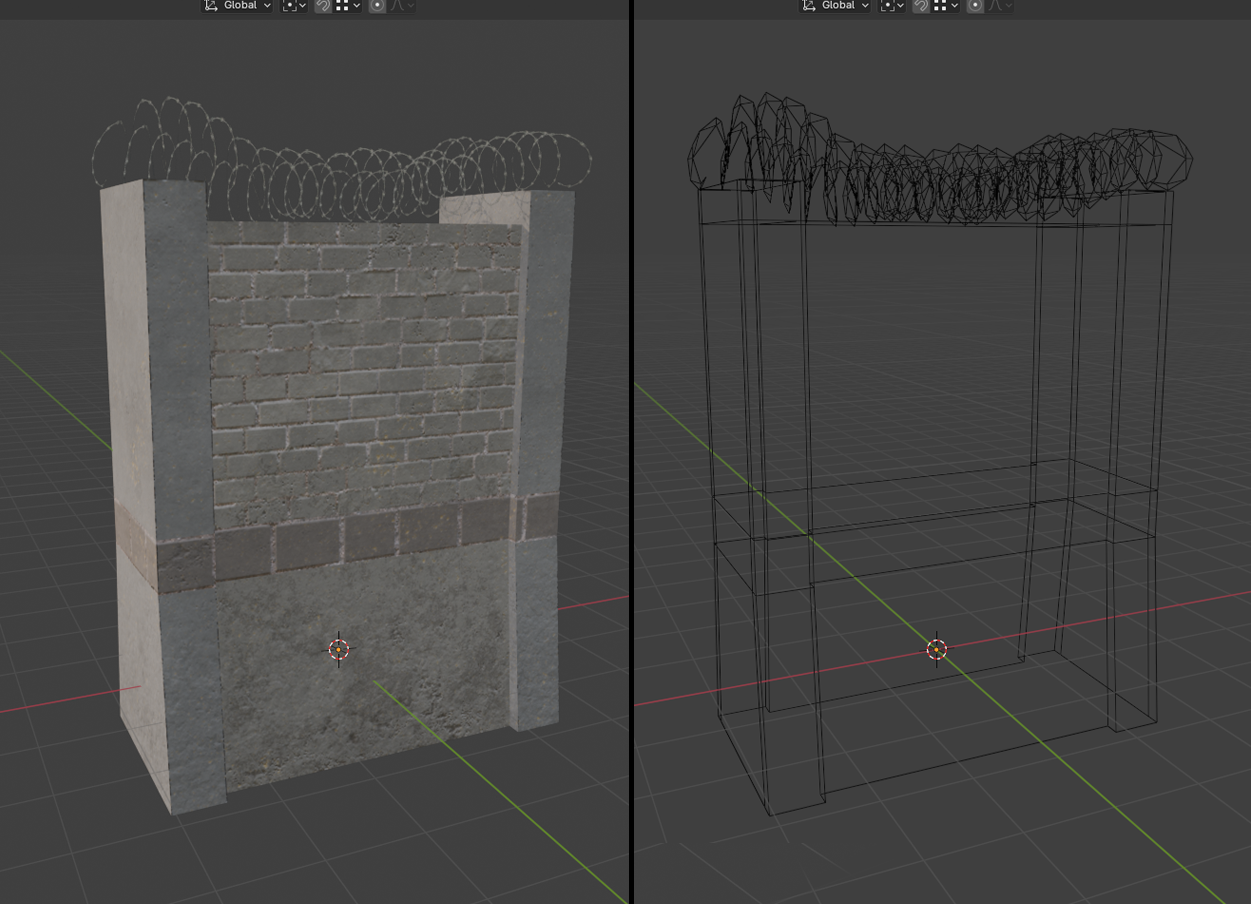Open proportional falloff curve menu in right viewport
Screen dimensions: 1251x904
point(1000,6)
